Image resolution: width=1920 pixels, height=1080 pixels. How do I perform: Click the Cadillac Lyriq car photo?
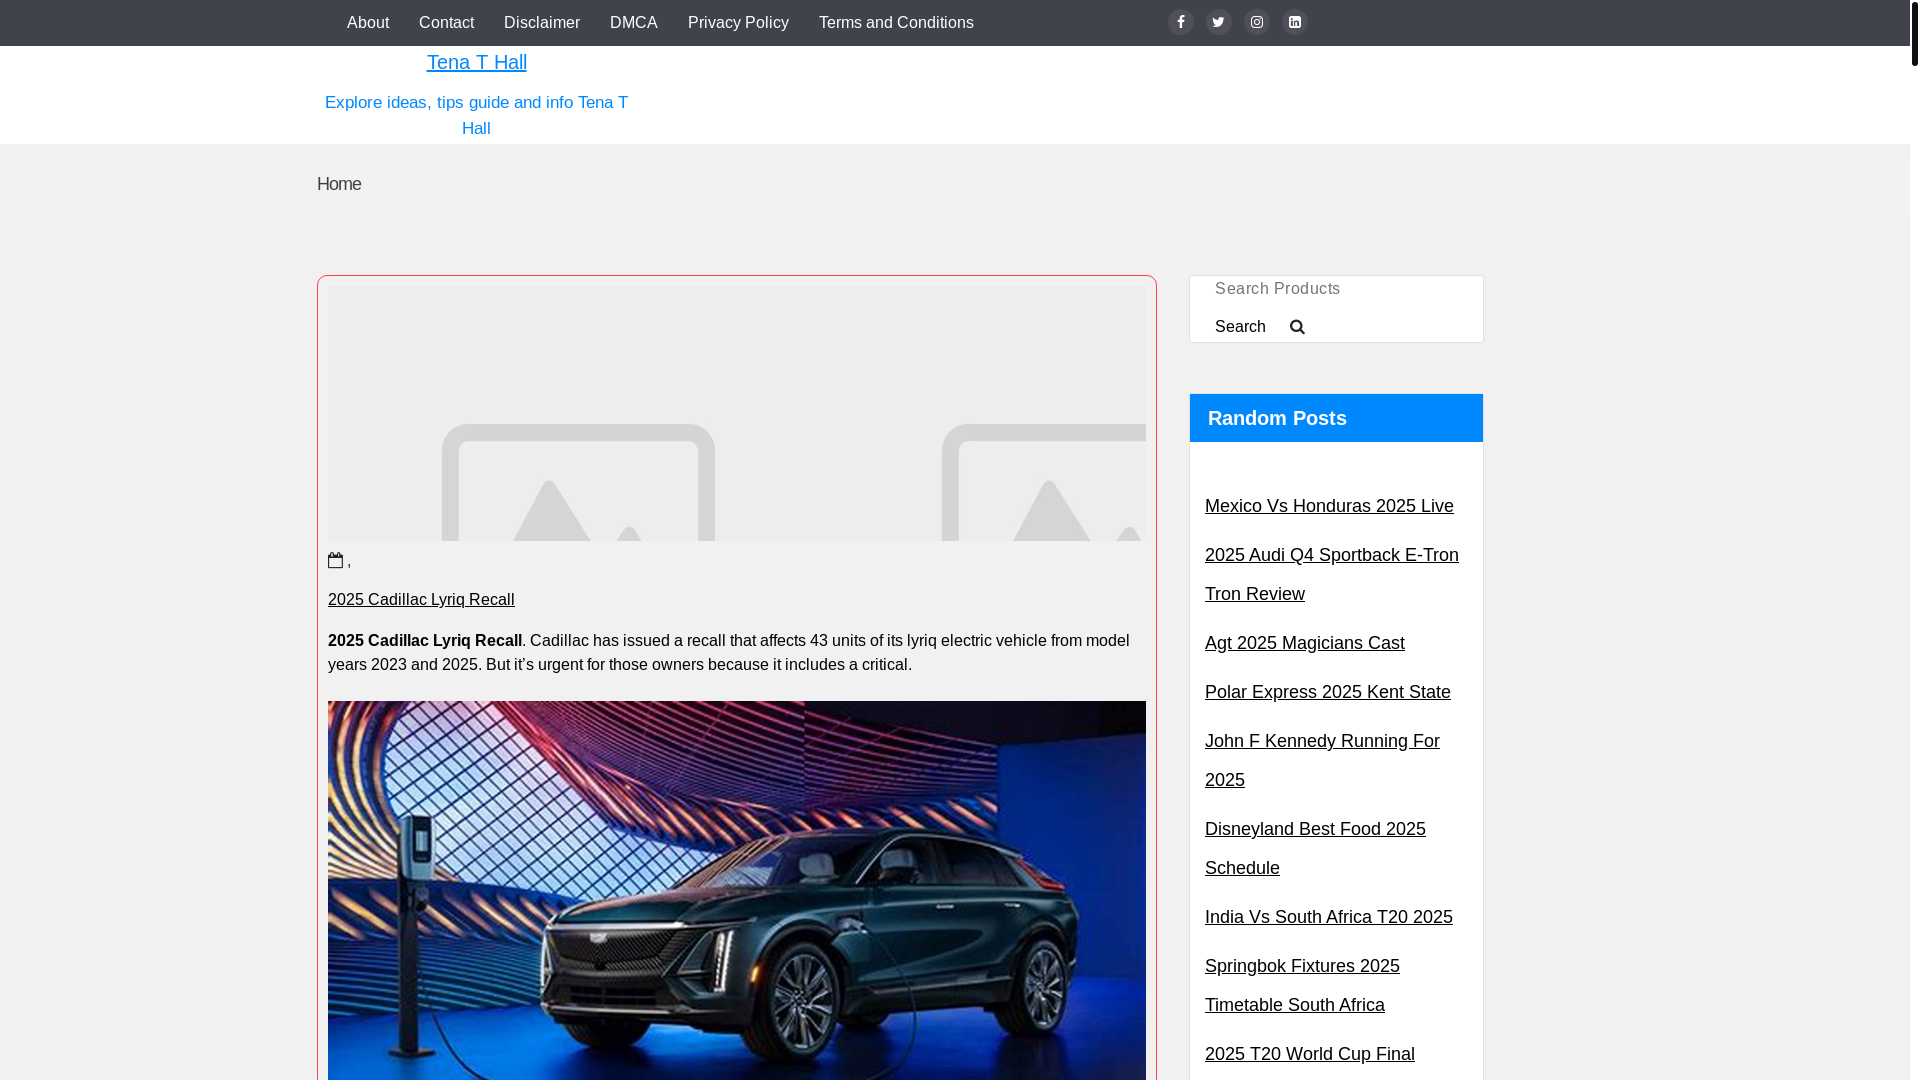[737, 890]
